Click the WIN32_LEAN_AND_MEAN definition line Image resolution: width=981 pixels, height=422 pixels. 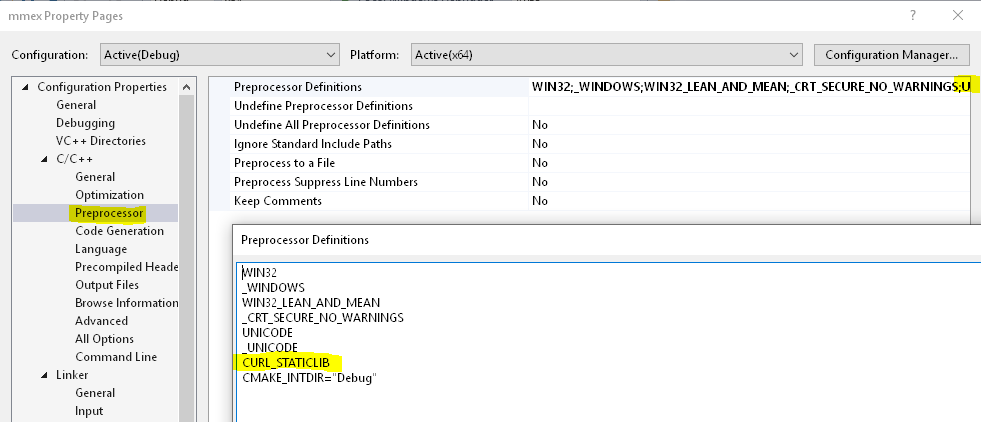click(x=311, y=303)
